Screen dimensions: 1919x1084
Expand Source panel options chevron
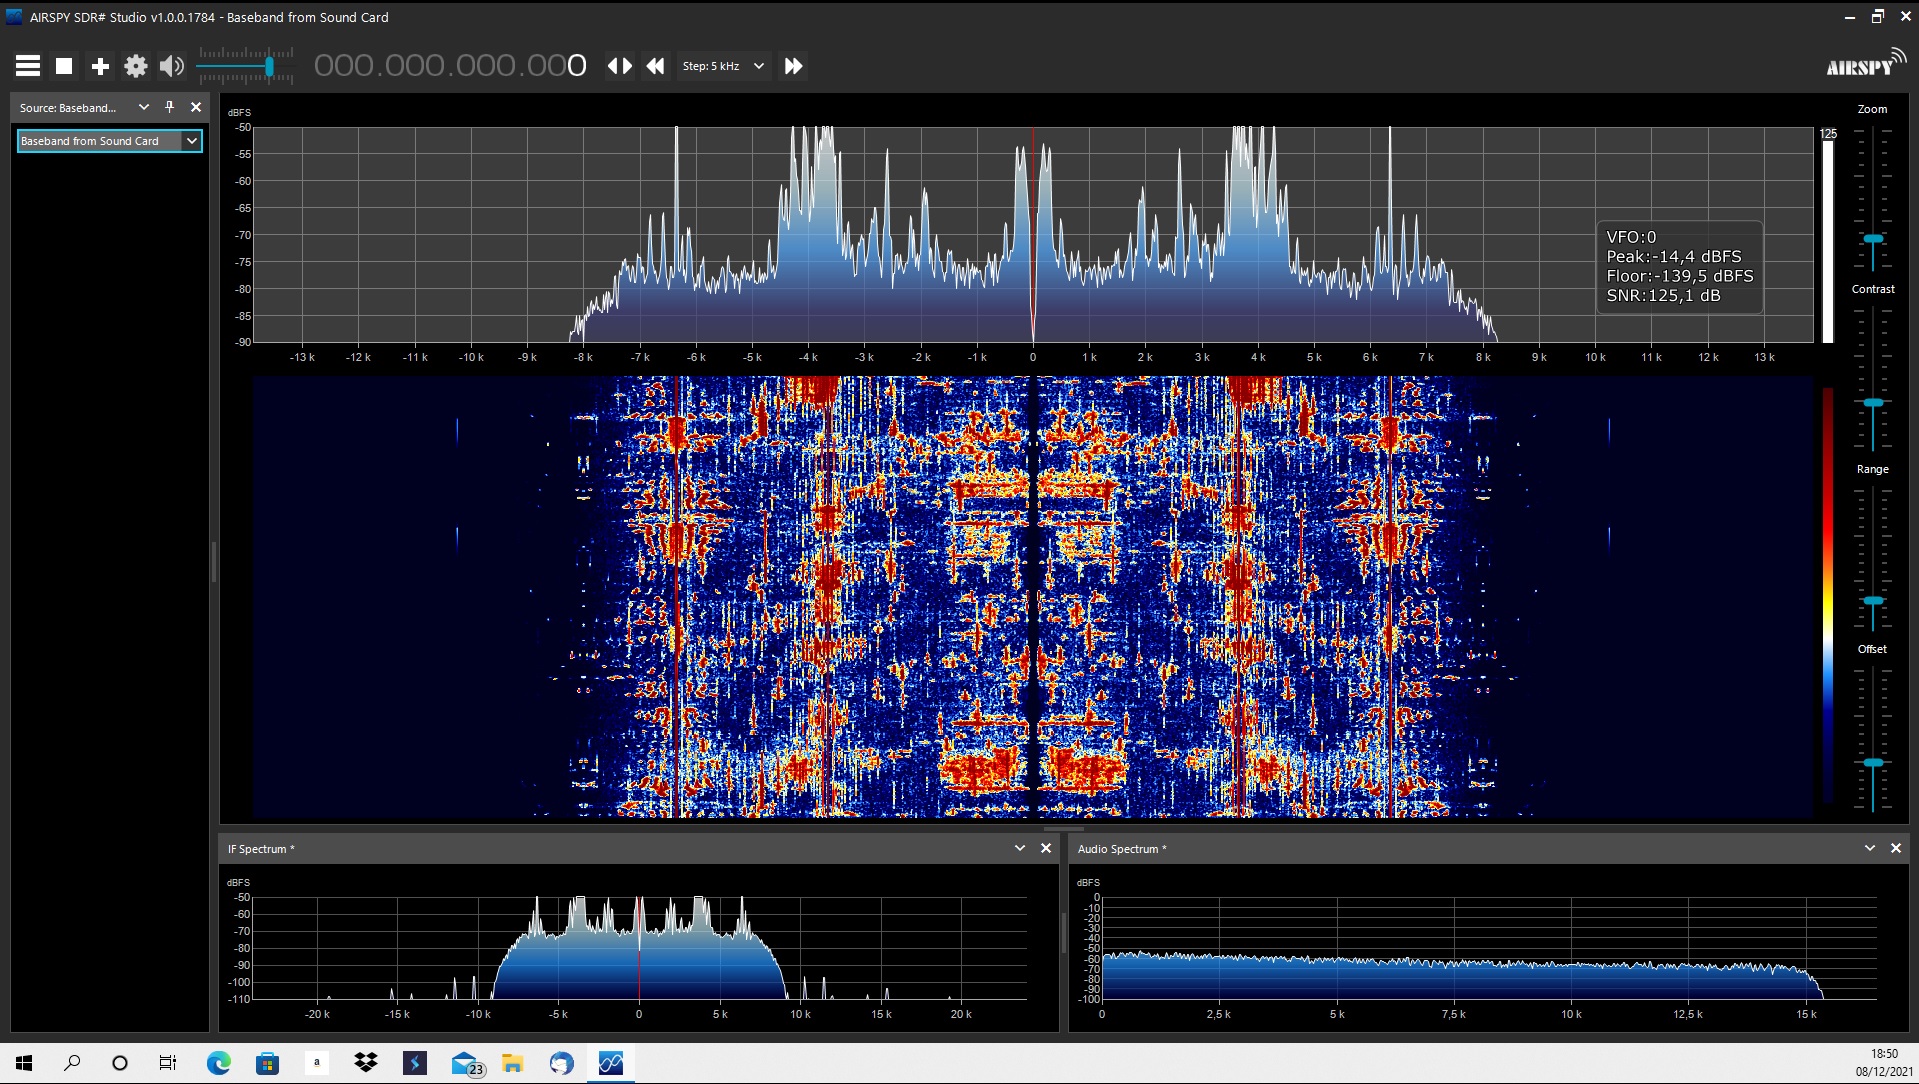[144, 107]
